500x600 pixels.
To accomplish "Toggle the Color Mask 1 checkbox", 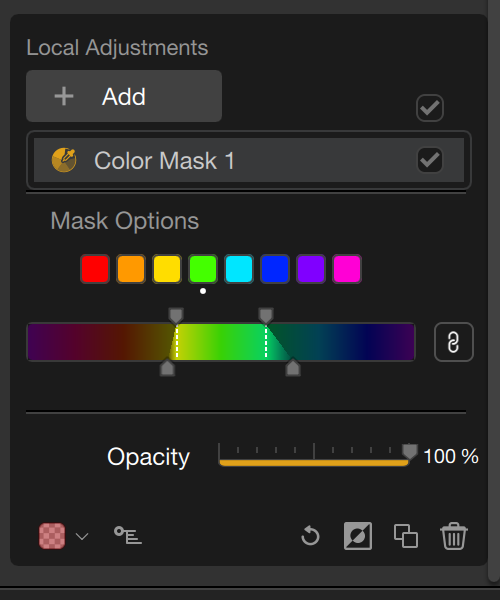I will (430, 160).
